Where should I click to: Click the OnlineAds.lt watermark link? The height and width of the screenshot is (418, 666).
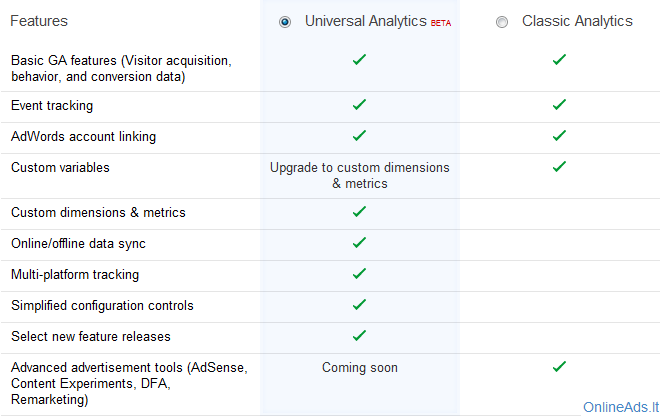click(621, 407)
